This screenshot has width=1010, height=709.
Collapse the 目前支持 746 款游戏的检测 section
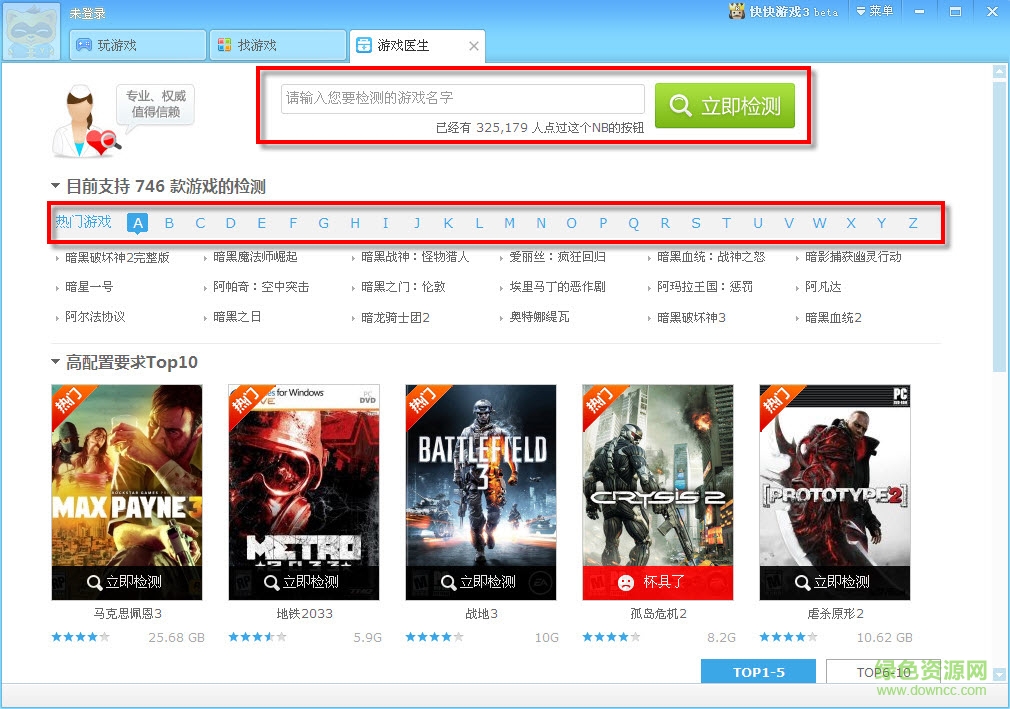click(x=56, y=186)
